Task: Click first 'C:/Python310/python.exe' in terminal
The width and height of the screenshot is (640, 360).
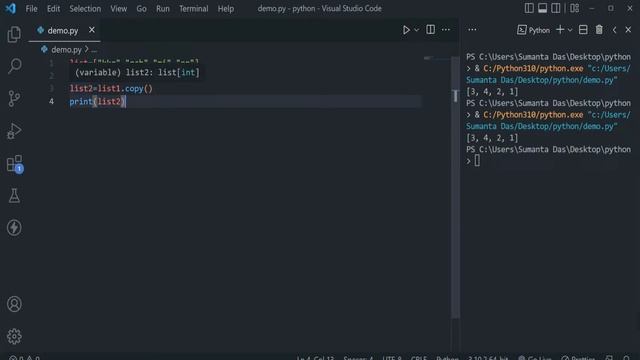Action: pyautogui.click(x=533, y=69)
